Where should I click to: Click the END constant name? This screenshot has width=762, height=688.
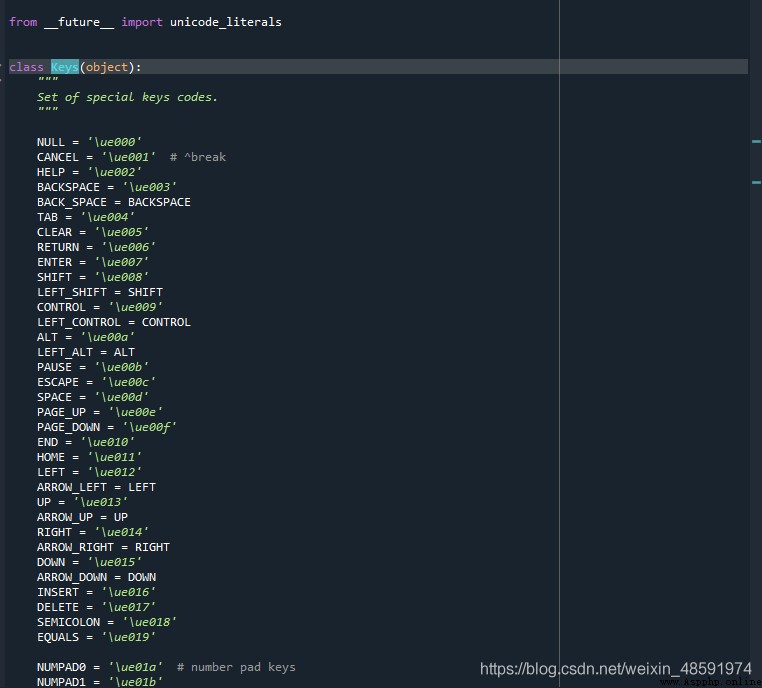(x=47, y=443)
